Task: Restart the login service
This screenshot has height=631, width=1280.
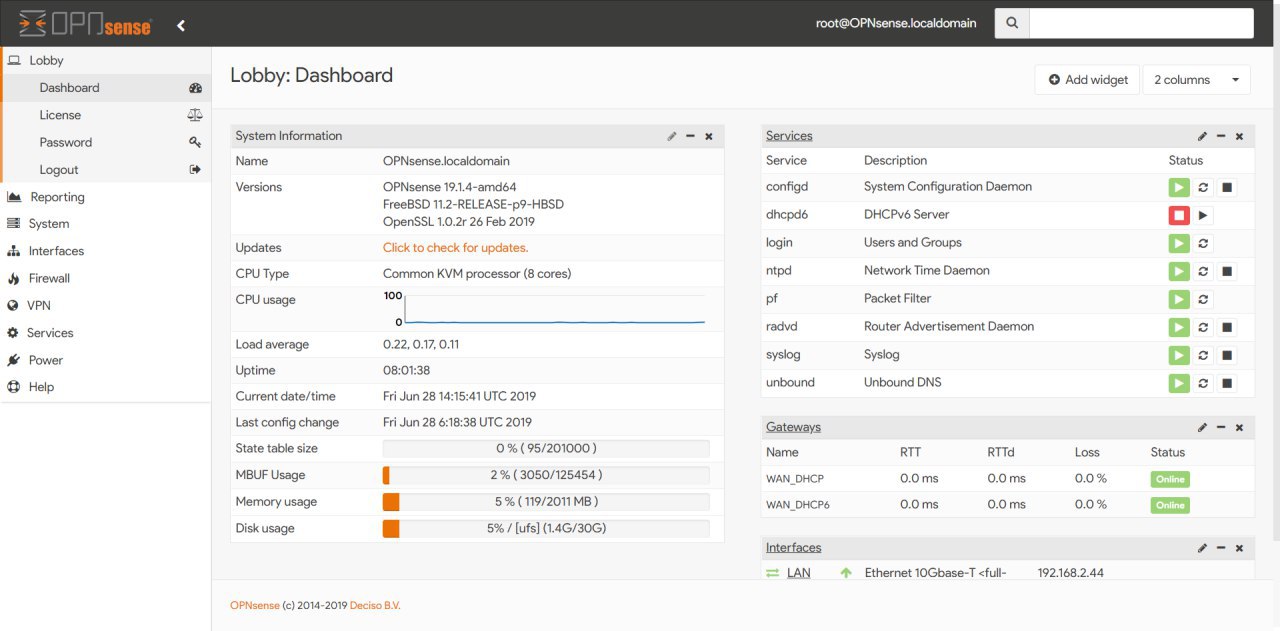Action: coord(1204,243)
